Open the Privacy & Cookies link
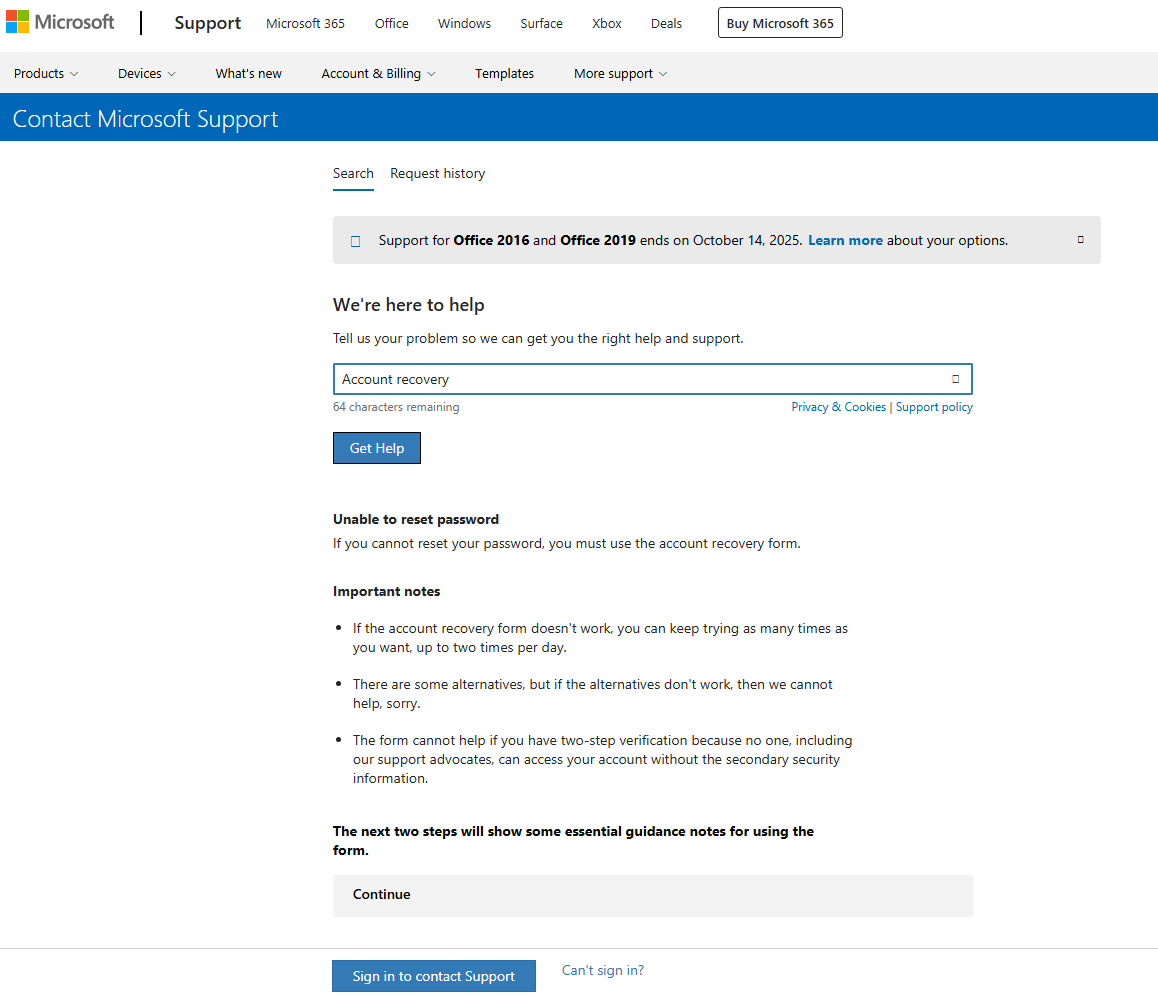 coord(838,407)
